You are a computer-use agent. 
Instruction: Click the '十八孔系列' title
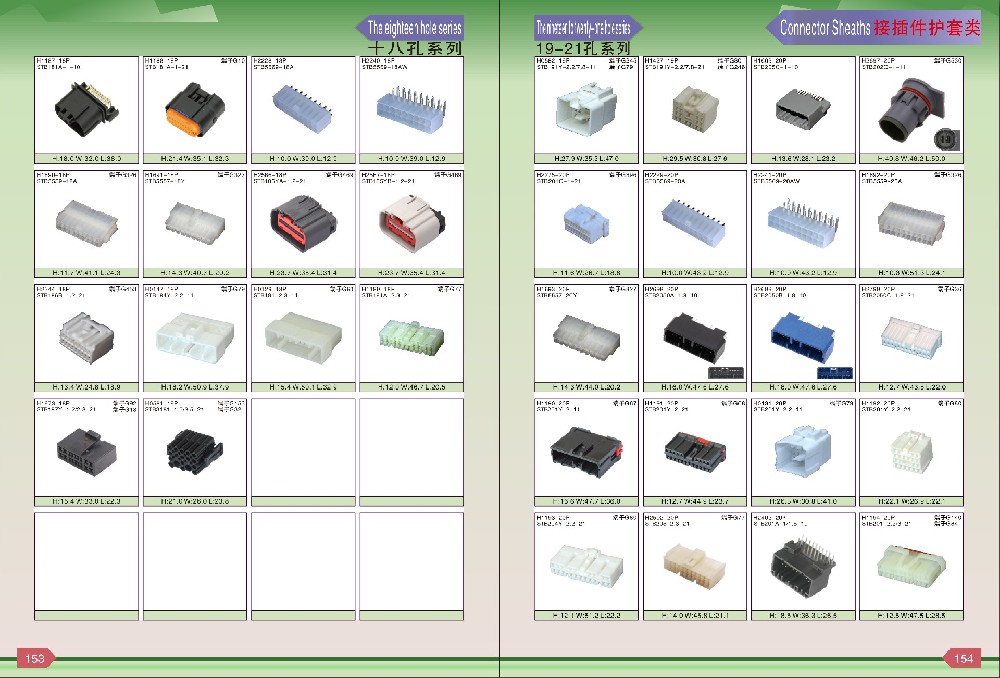(415, 48)
